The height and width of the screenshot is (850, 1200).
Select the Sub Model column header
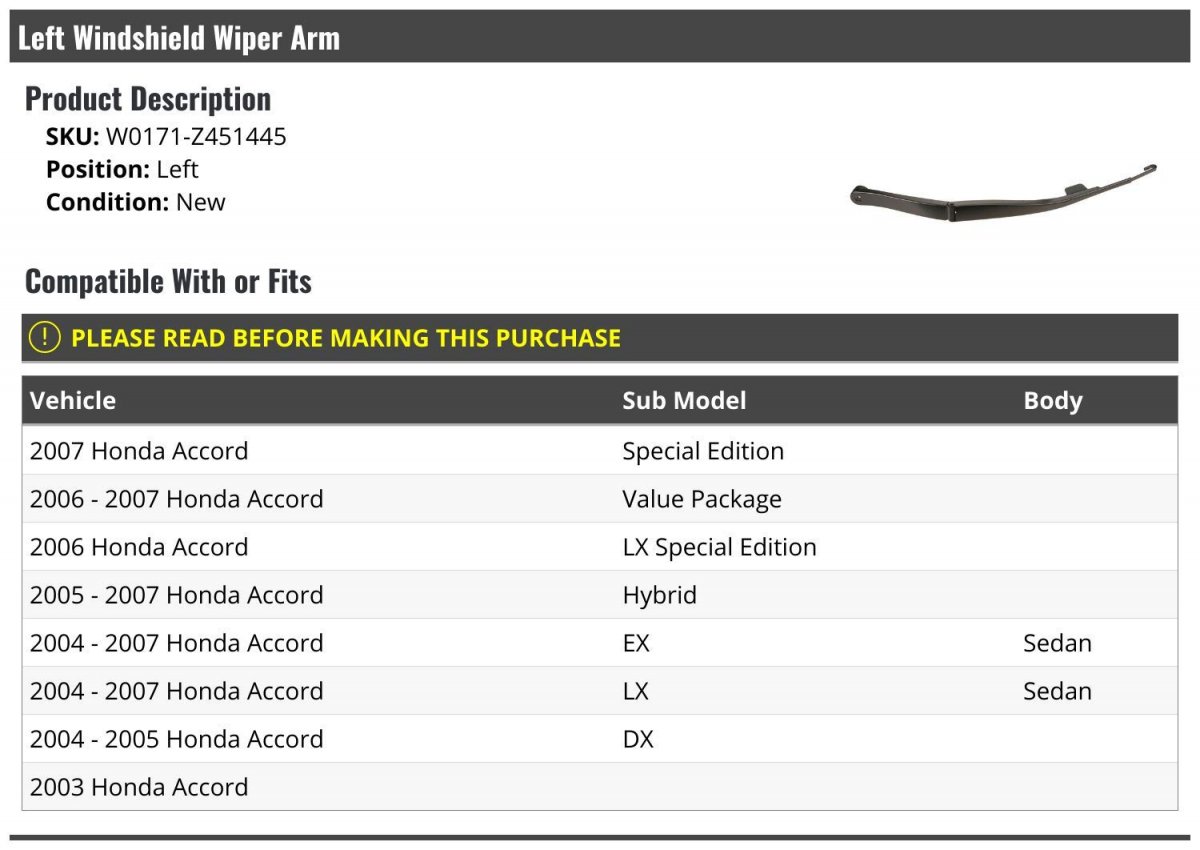point(684,401)
